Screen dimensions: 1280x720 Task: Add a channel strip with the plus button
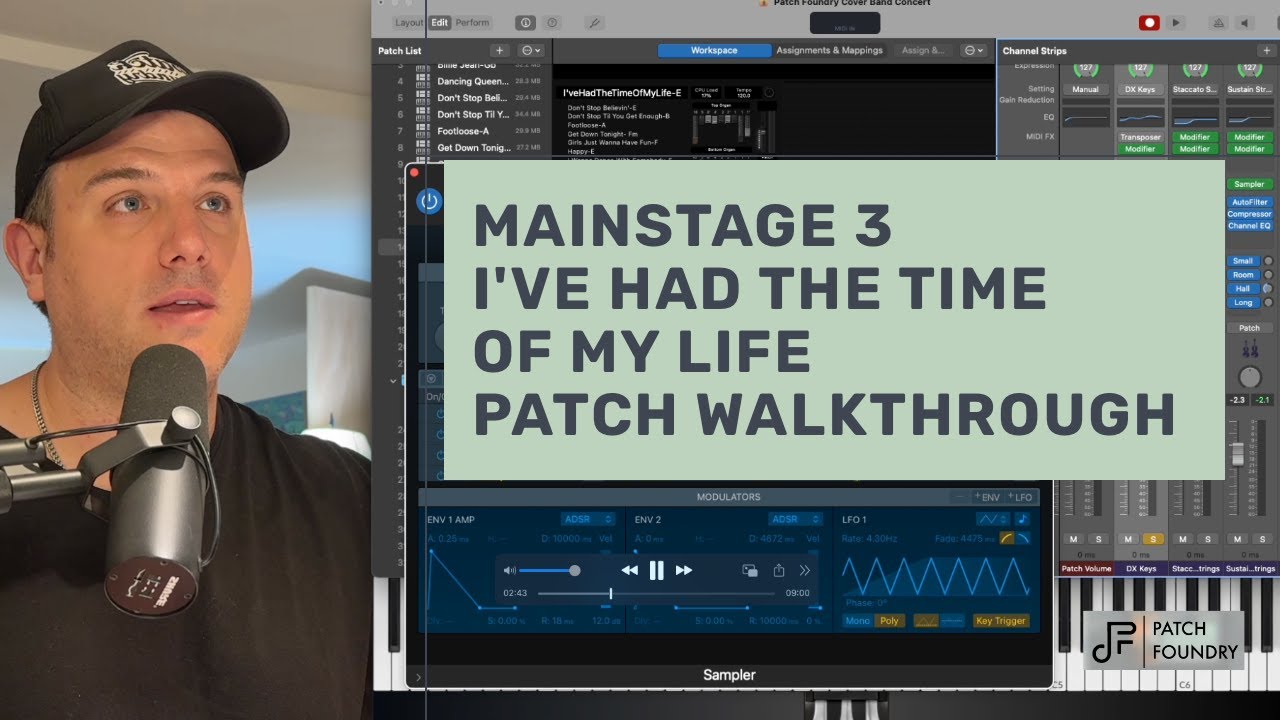[1266, 50]
